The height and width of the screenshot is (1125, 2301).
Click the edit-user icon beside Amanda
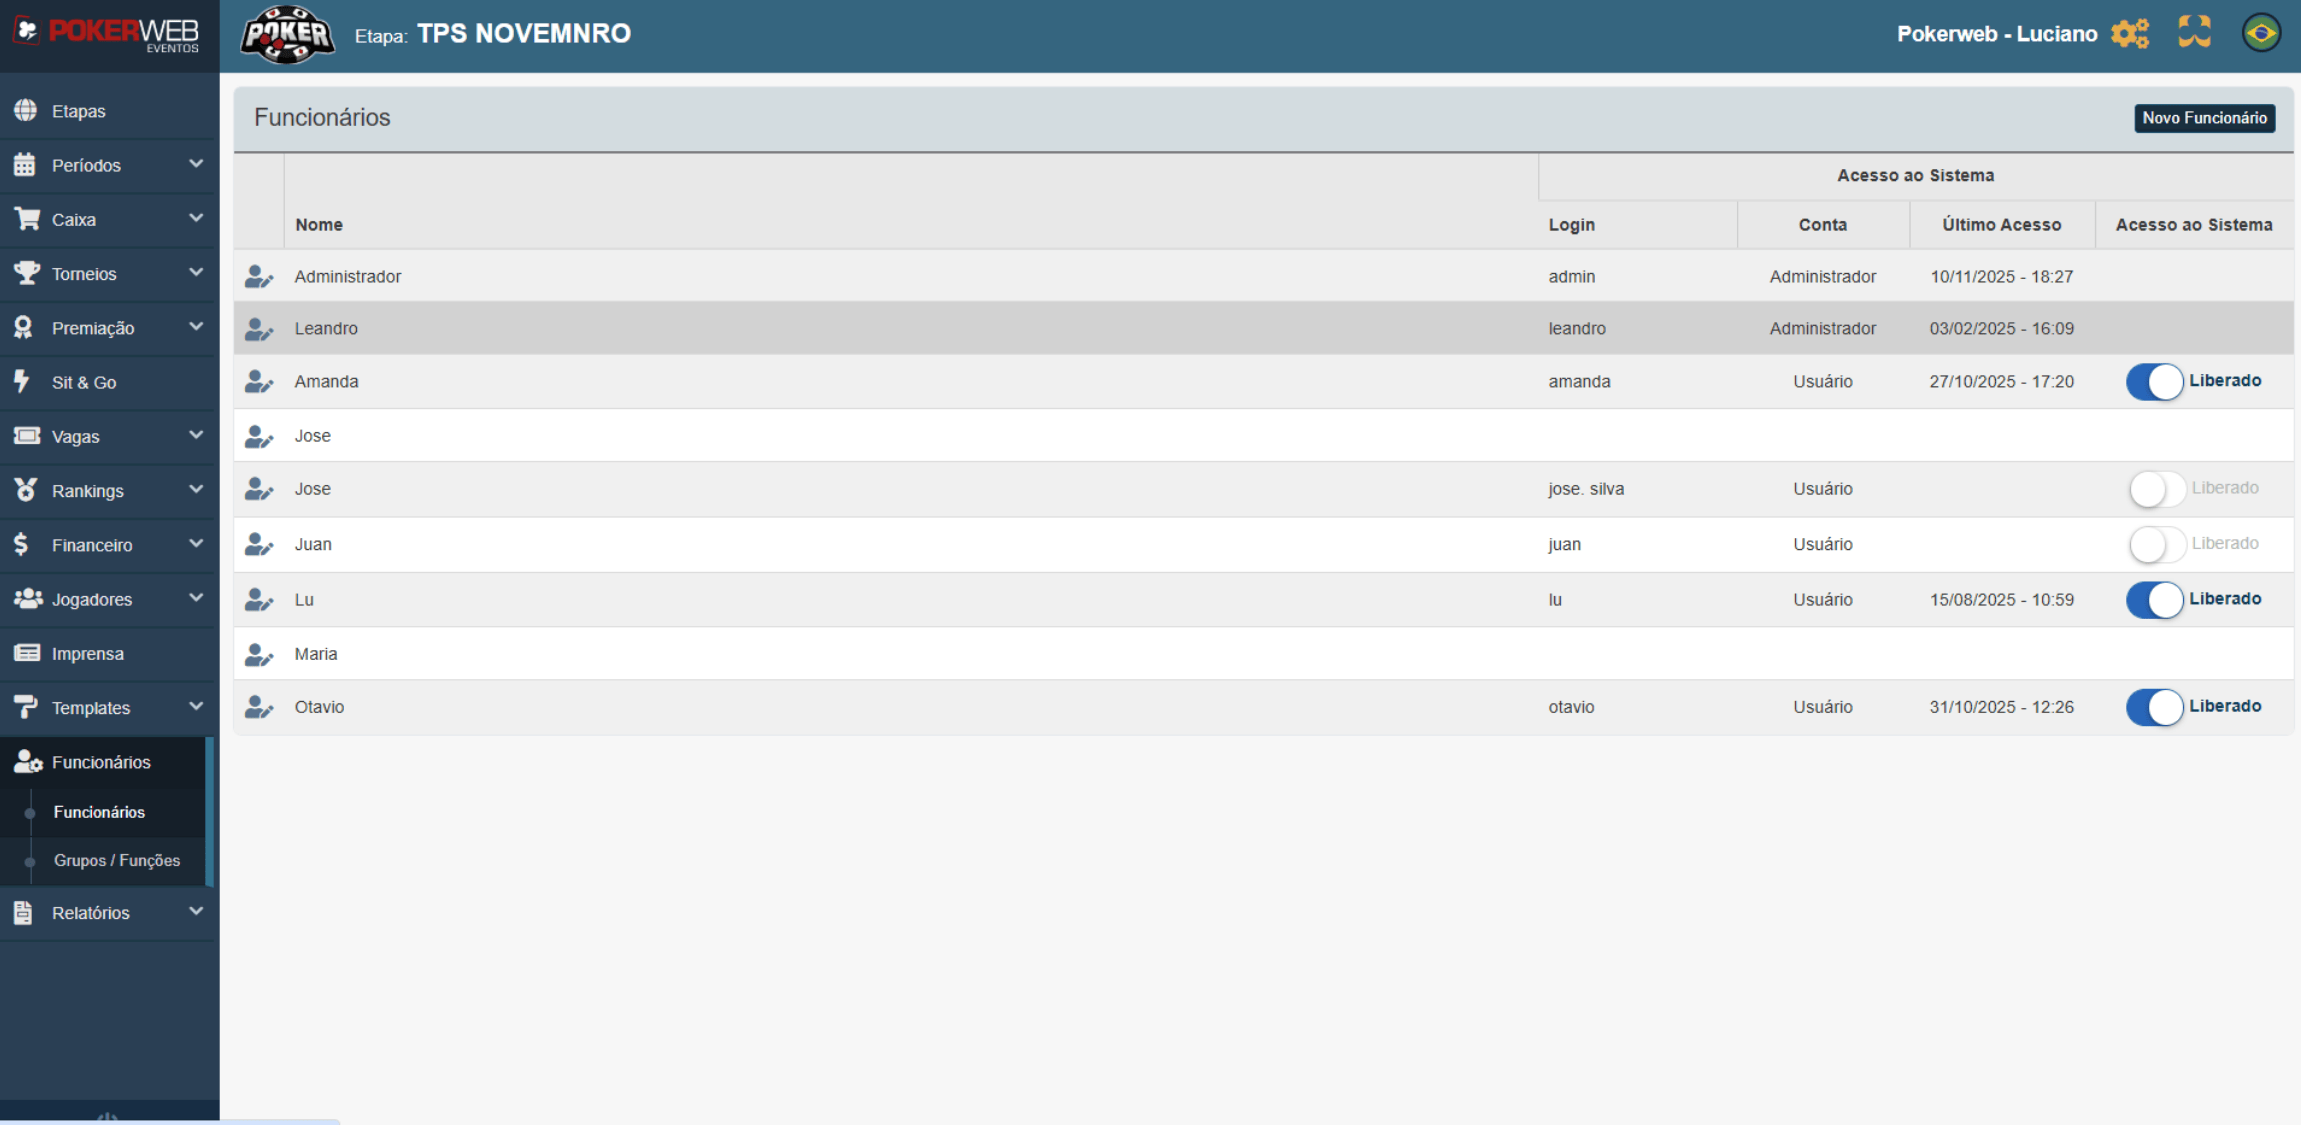point(258,382)
